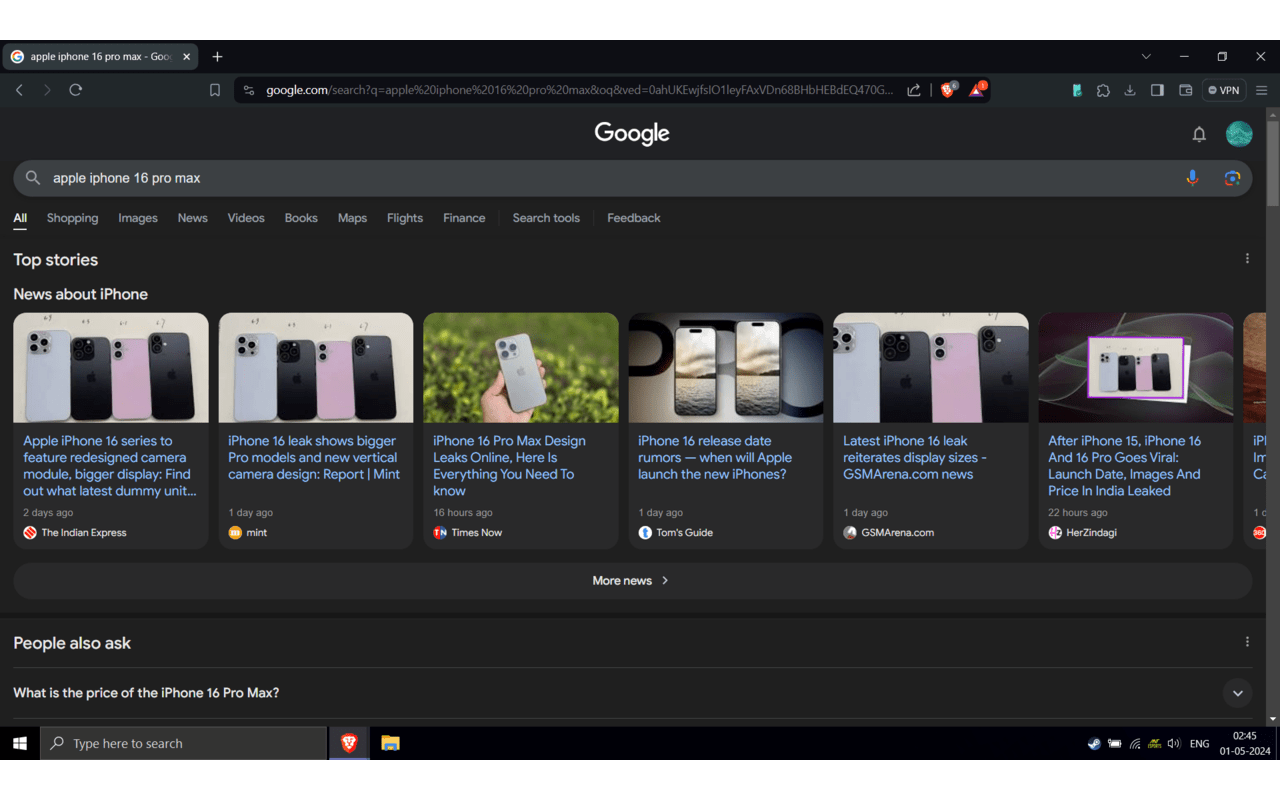Click the HerZindagi purple thumbnail image
Screen dimensions: 1280x800
tap(1136, 368)
